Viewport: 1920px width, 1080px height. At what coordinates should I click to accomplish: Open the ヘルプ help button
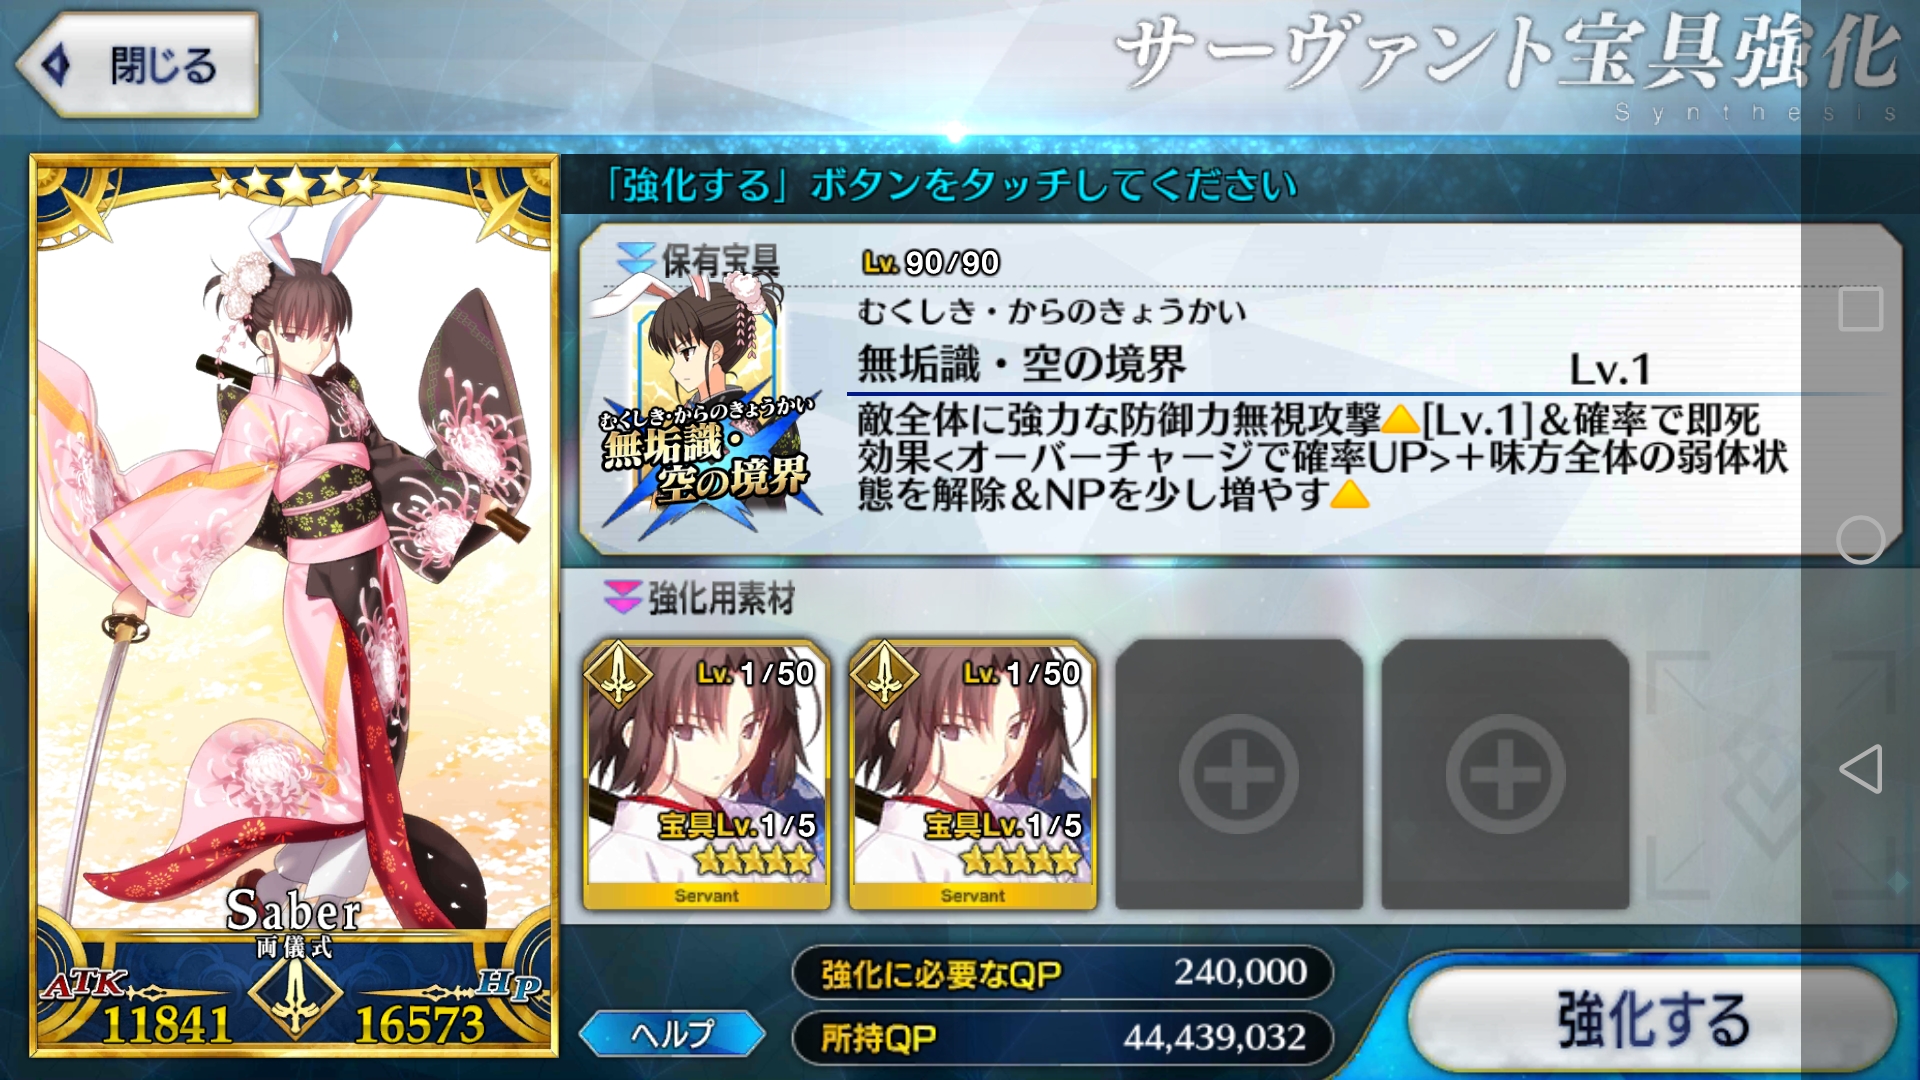pos(672,1034)
